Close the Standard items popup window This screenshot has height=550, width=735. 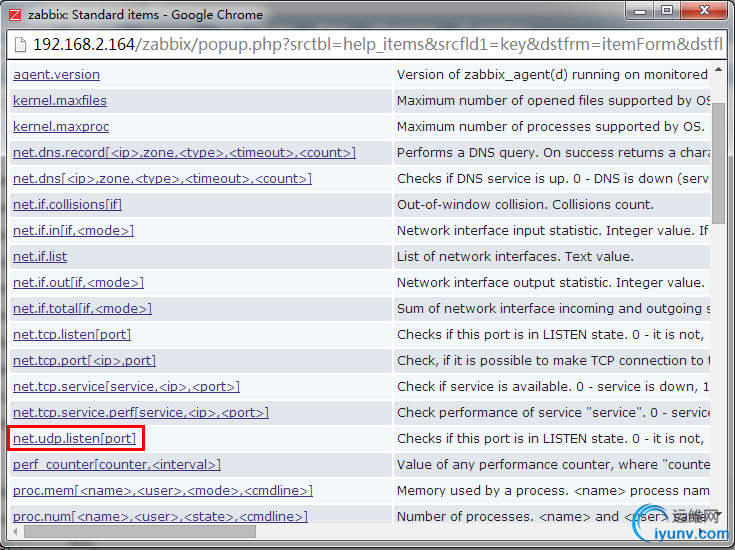(x=704, y=11)
